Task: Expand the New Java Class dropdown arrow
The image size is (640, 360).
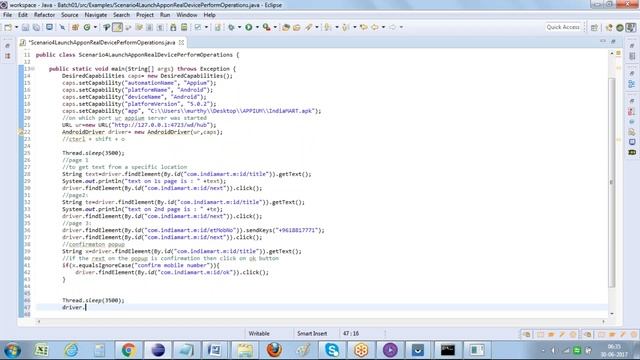Action: tap(95, 27)
